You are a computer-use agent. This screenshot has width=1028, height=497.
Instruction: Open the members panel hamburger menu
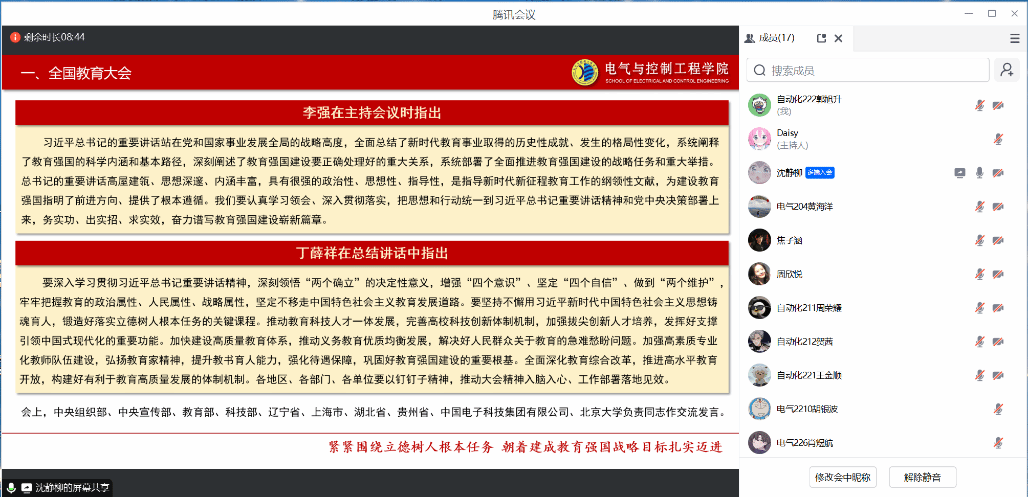coord(1014,38)
